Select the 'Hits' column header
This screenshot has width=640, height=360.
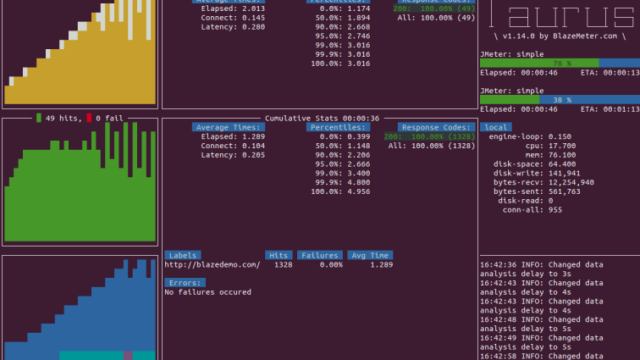pyautogui.click(x=278, y=256)
